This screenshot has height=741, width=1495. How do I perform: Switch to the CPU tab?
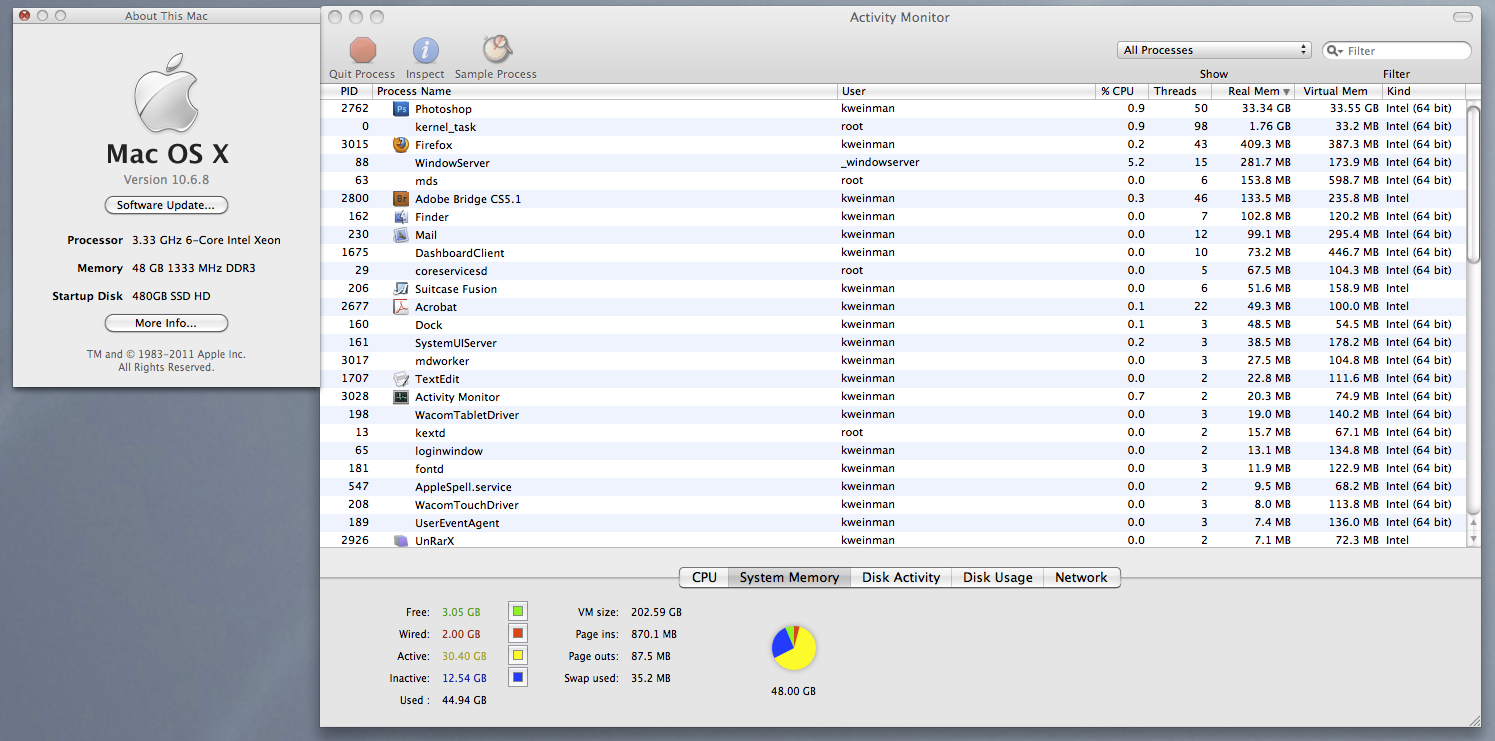pos(704,577)
